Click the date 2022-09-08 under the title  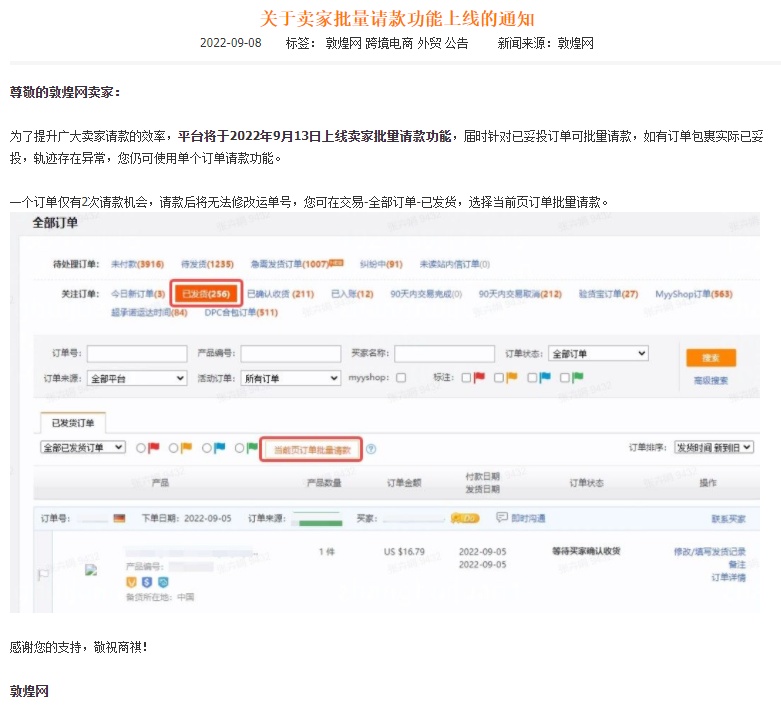pyautogui.click(x=231, y=43)
